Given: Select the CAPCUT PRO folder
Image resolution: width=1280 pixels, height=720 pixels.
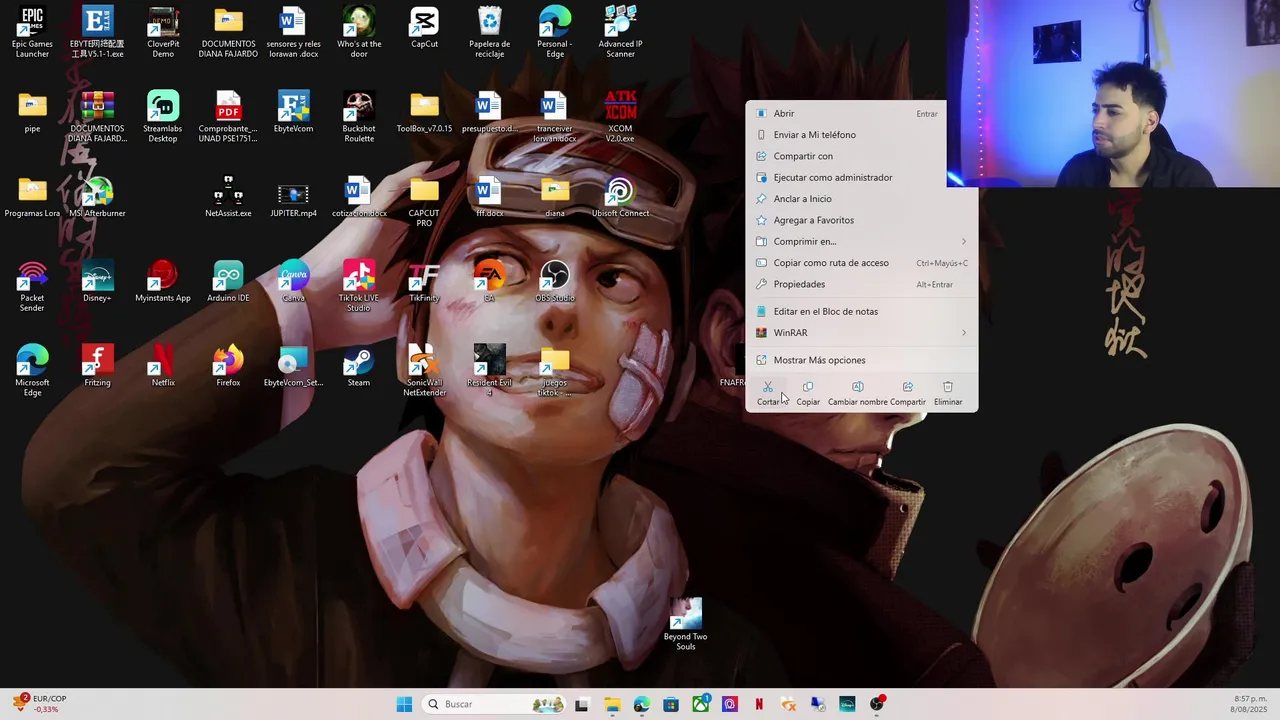Looking at the screenshot, I should 424,202.
